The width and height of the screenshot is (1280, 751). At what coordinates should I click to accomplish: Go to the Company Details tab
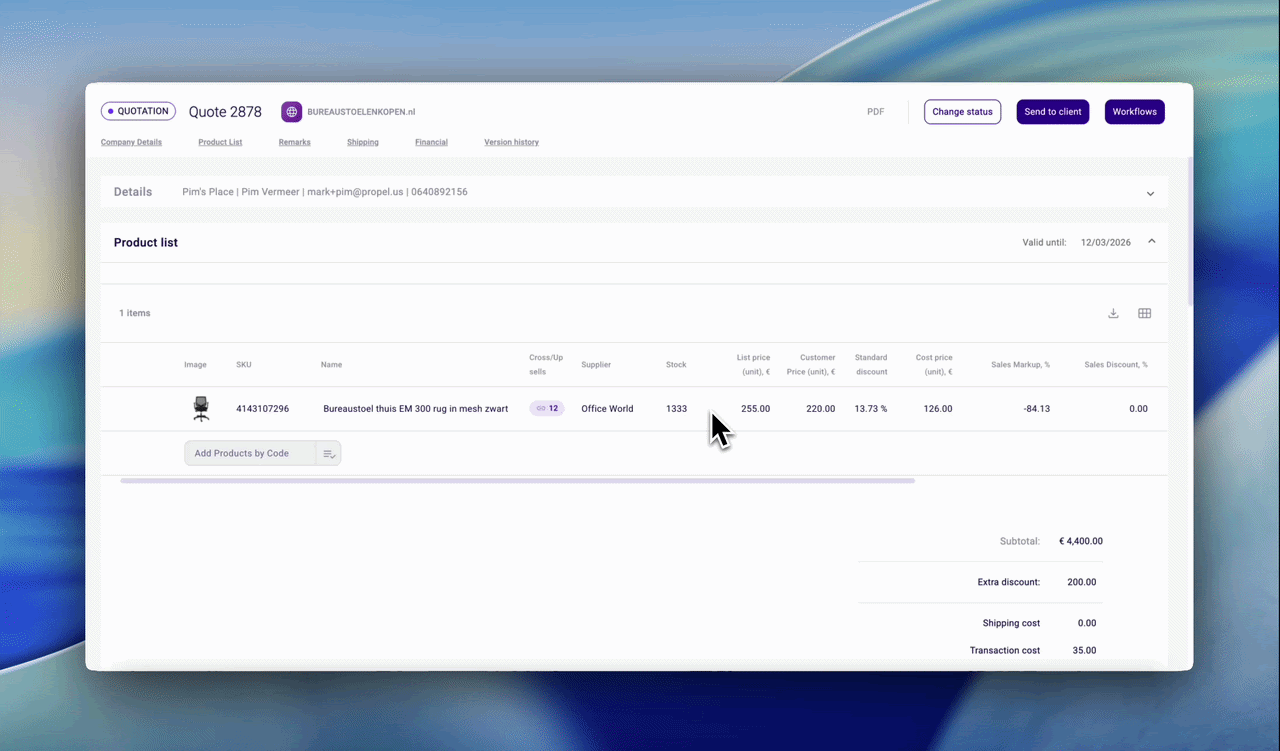(x=131, y=142)
